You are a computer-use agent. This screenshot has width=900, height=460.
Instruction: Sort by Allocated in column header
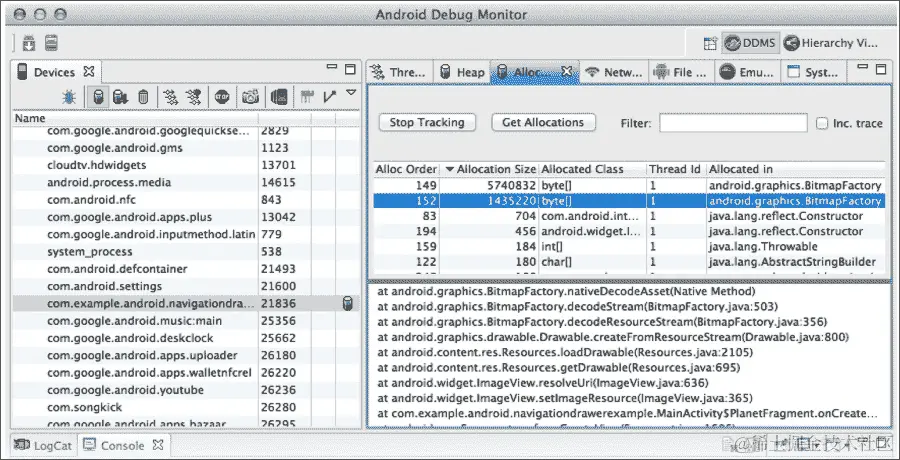796,169
